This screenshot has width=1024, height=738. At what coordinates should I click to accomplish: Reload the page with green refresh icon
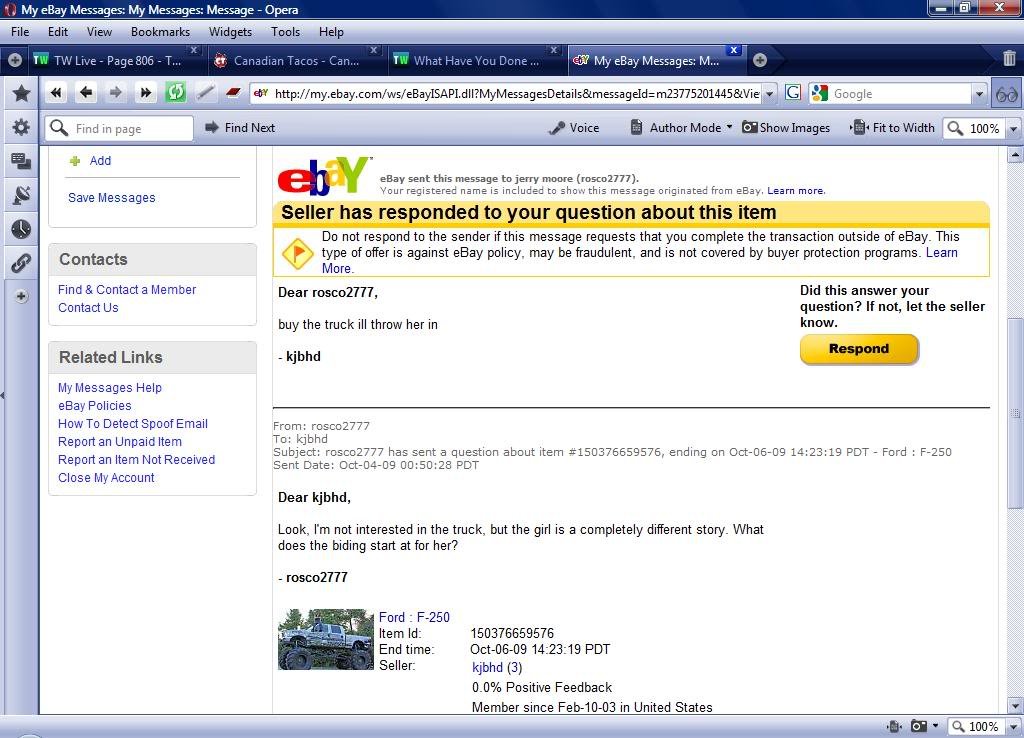(175, 93)
